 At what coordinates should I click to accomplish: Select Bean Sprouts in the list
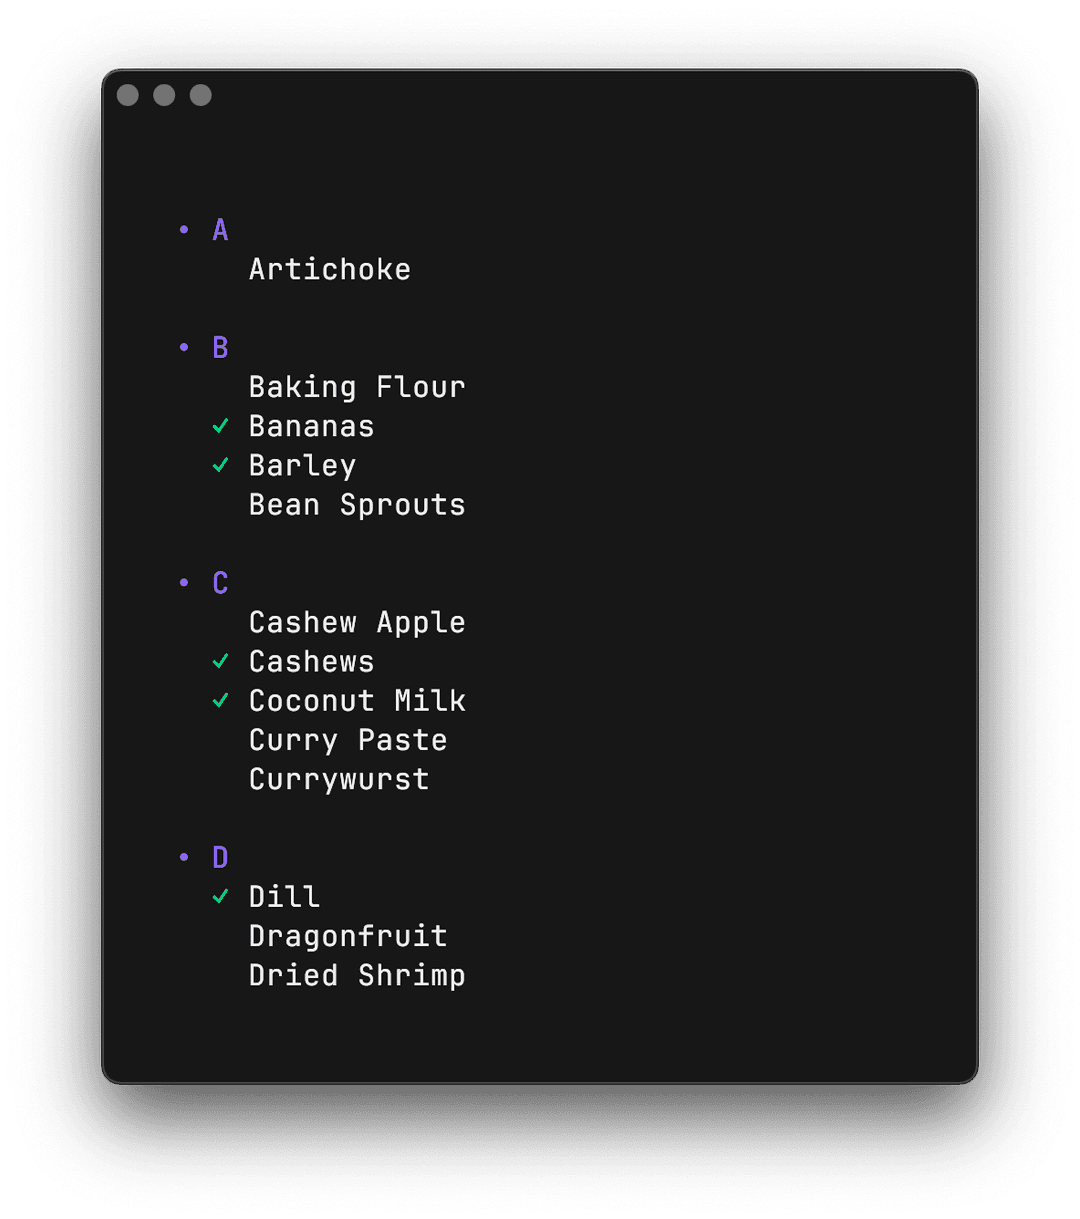pos(357,505)
